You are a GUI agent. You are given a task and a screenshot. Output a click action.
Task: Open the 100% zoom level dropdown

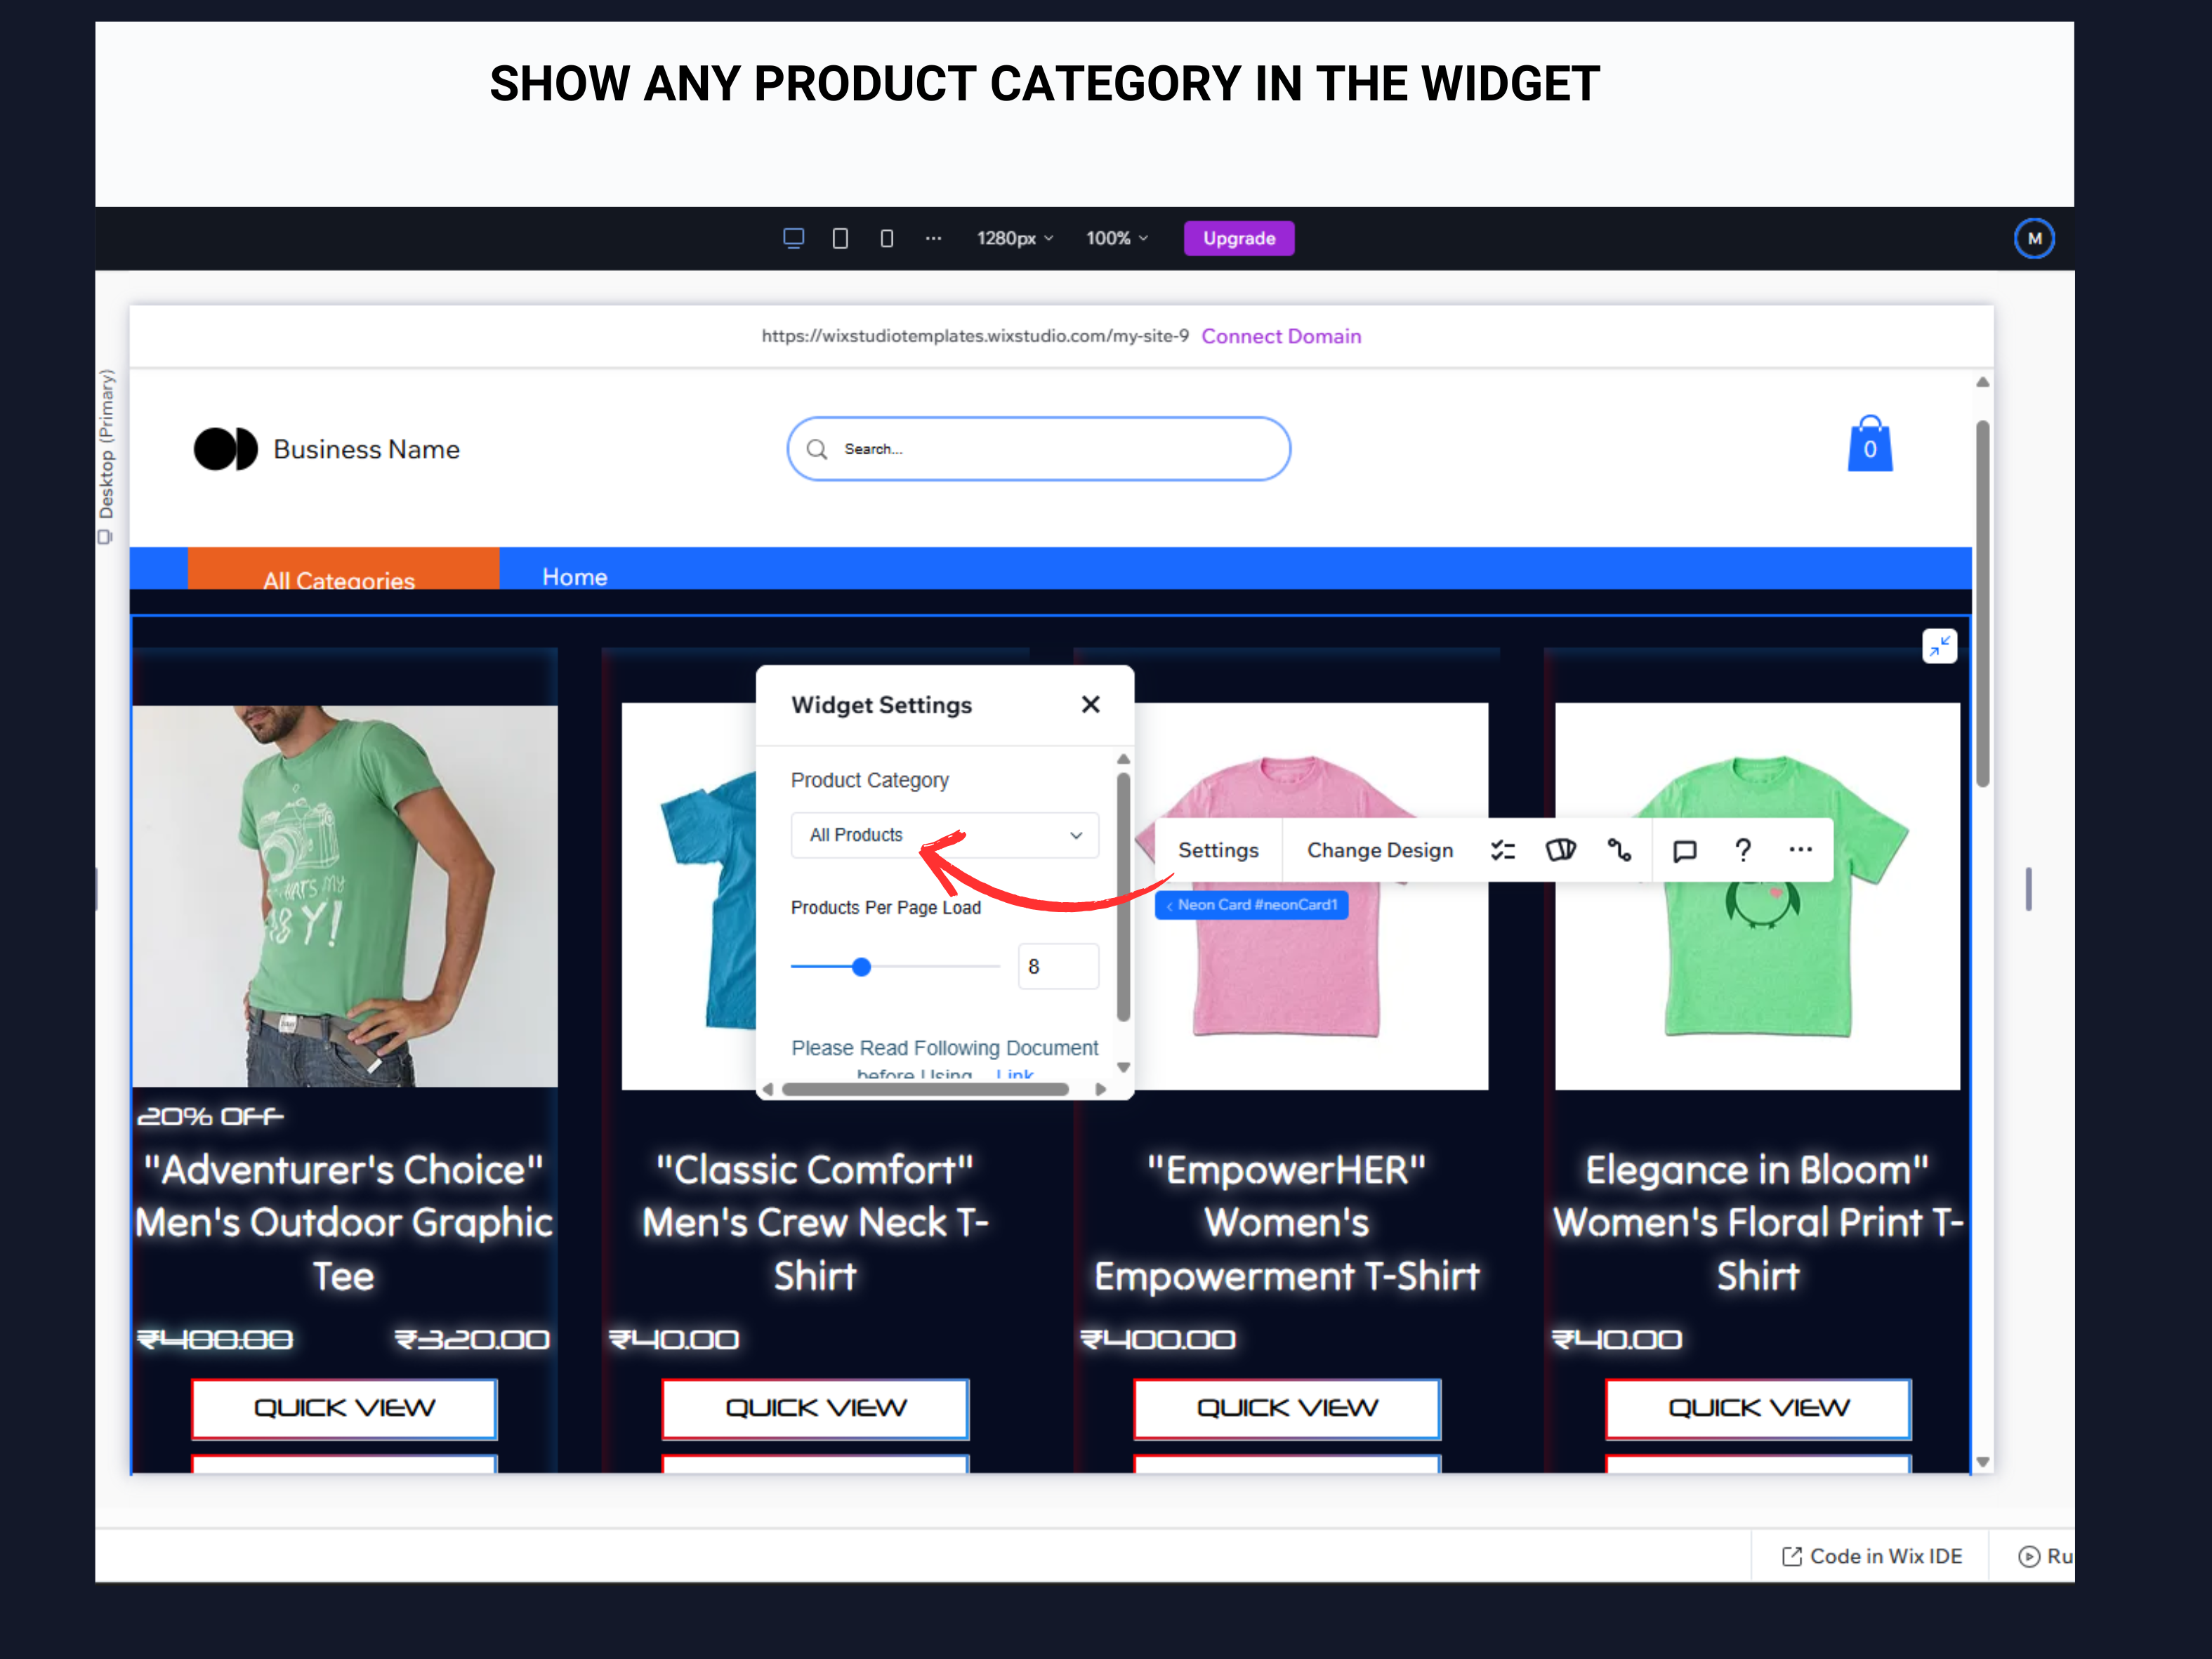click(x=1117, y=238)
